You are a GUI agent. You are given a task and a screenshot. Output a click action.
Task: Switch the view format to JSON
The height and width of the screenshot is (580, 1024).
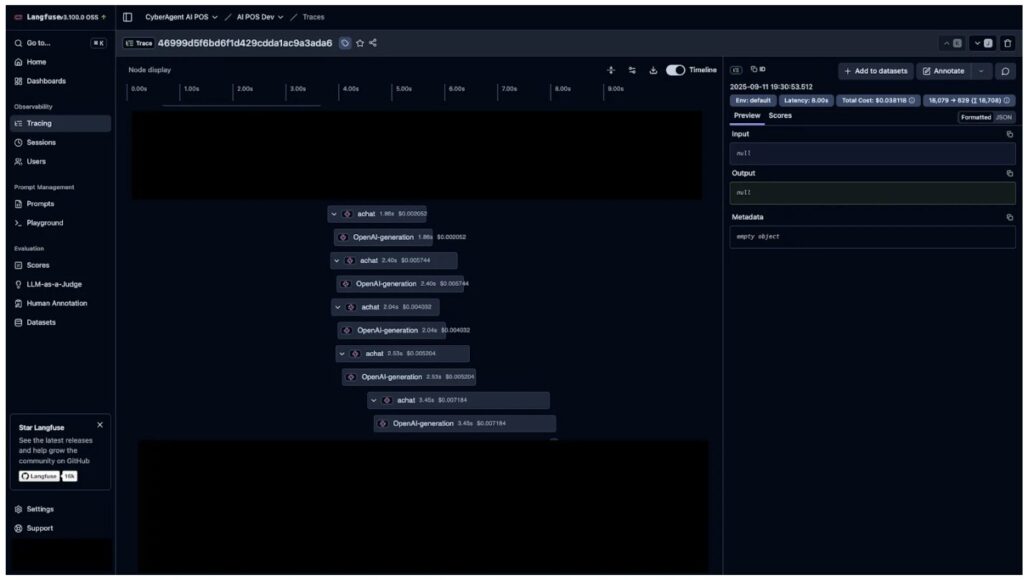1003,117
